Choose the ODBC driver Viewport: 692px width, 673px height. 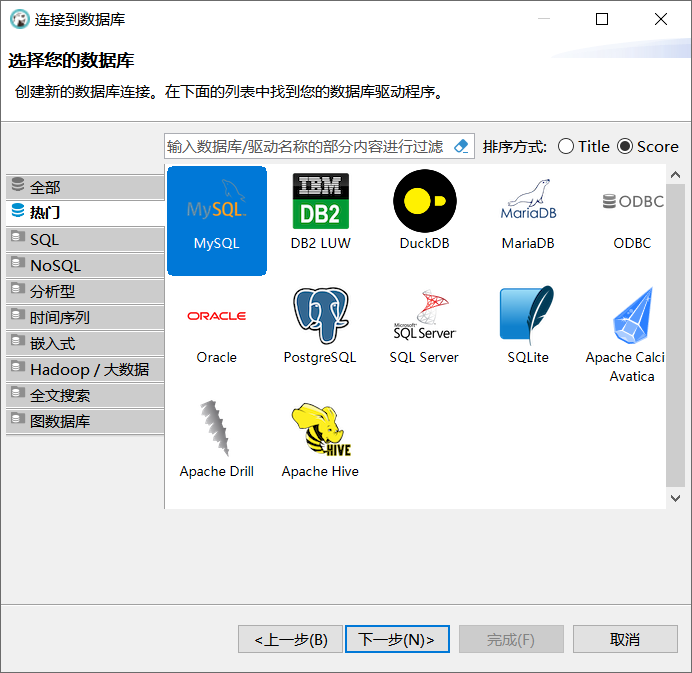632,221
